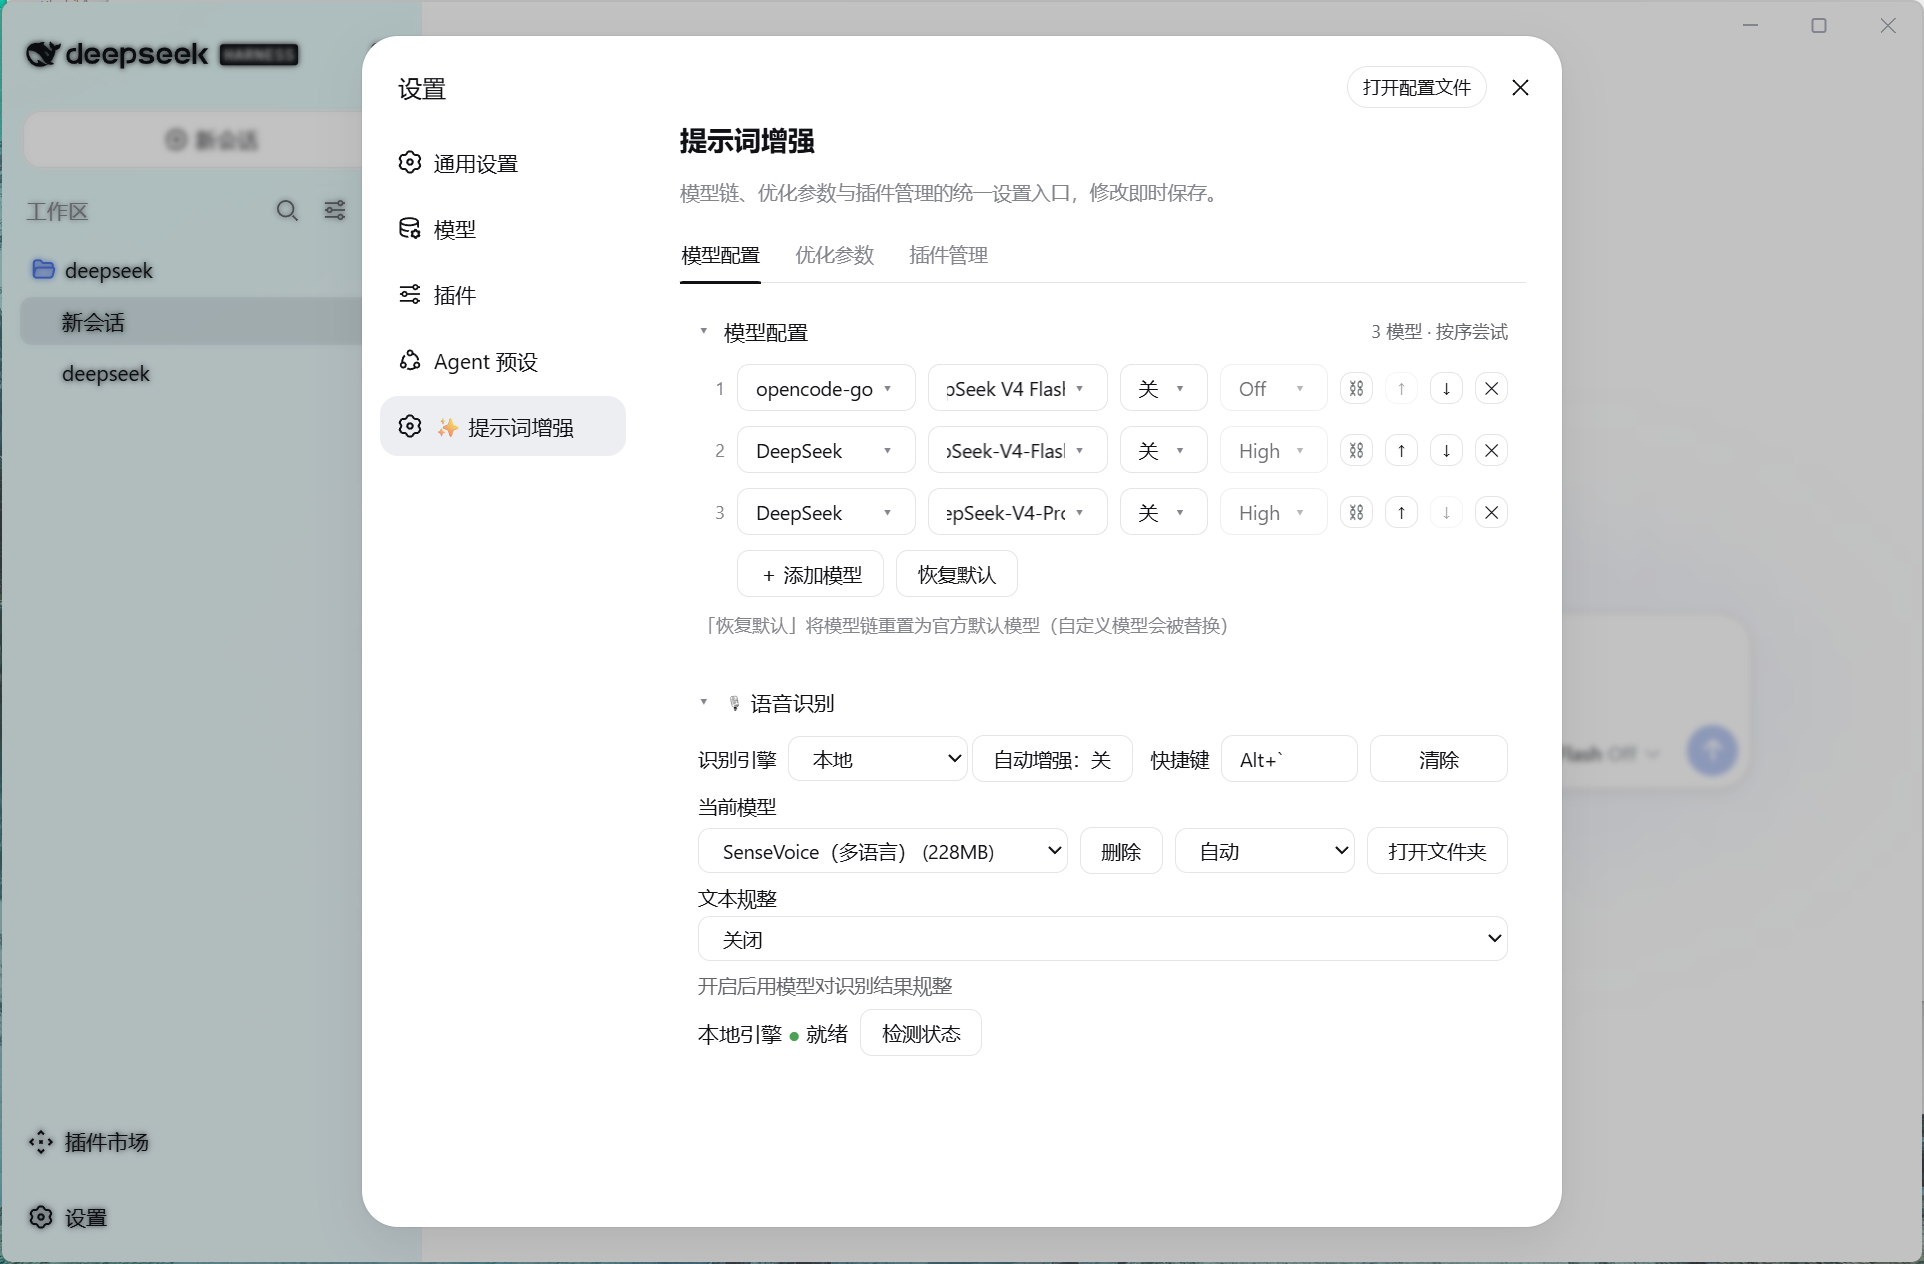Open row 2 High reasoning dropdown
Screen dimensions: 1924x1264
(x=1273, y=451)
